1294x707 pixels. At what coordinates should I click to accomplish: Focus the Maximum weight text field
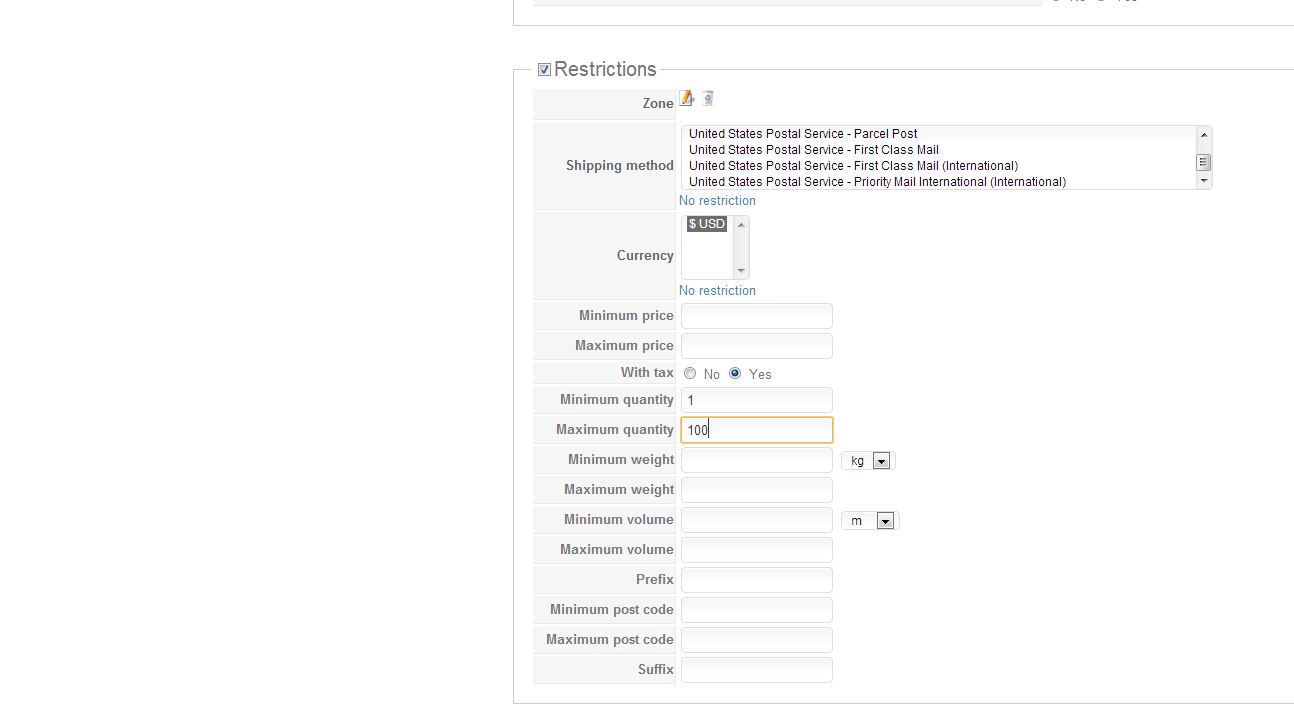[756, 490]
